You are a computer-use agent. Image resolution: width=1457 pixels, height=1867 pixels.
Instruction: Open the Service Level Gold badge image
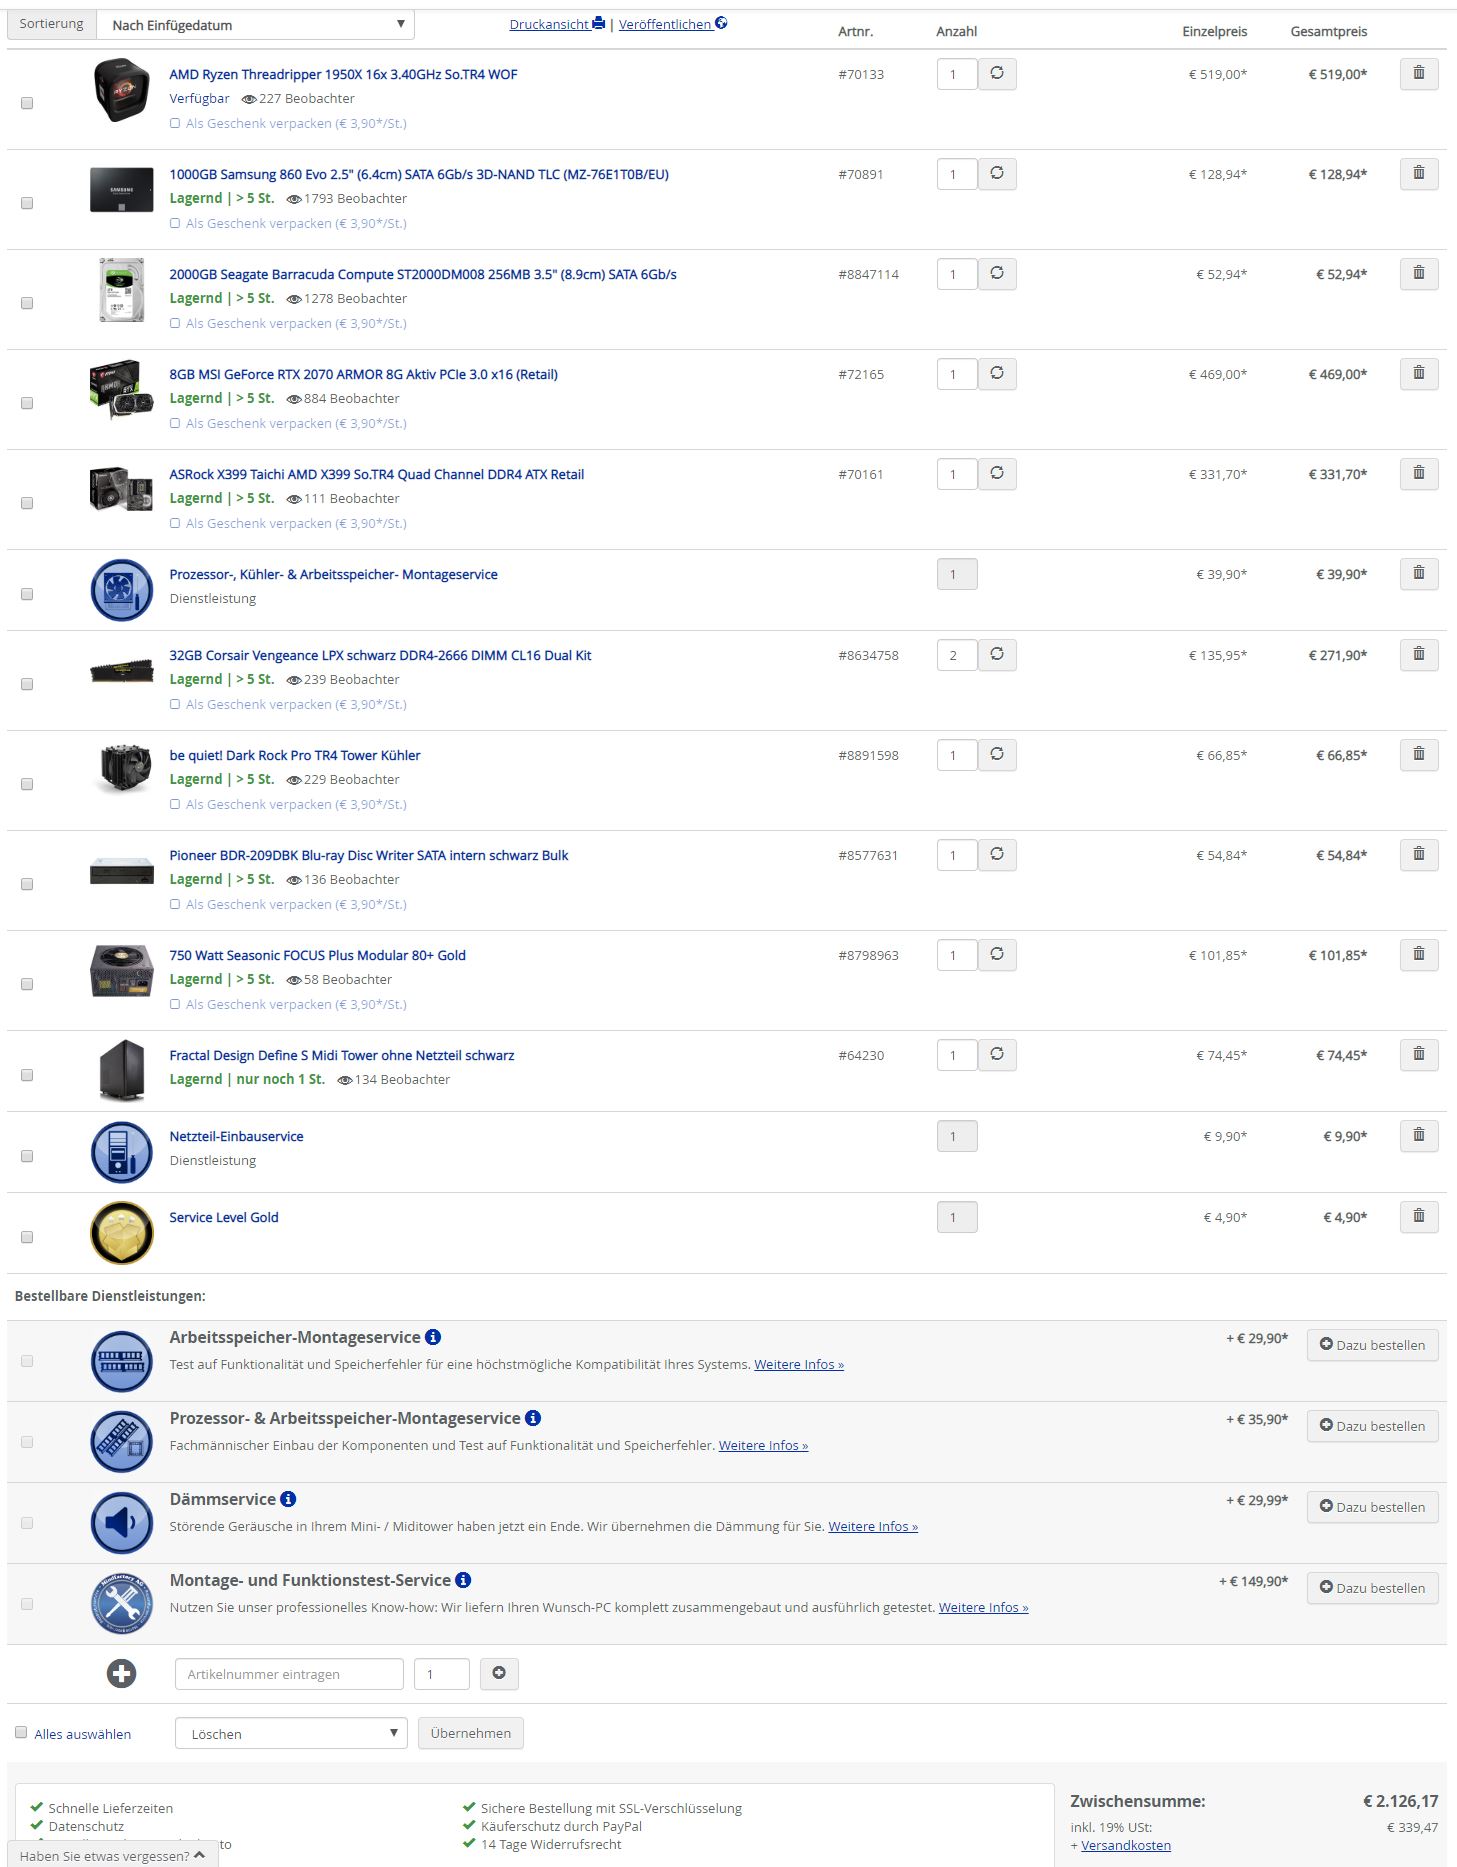[121, 1233]
